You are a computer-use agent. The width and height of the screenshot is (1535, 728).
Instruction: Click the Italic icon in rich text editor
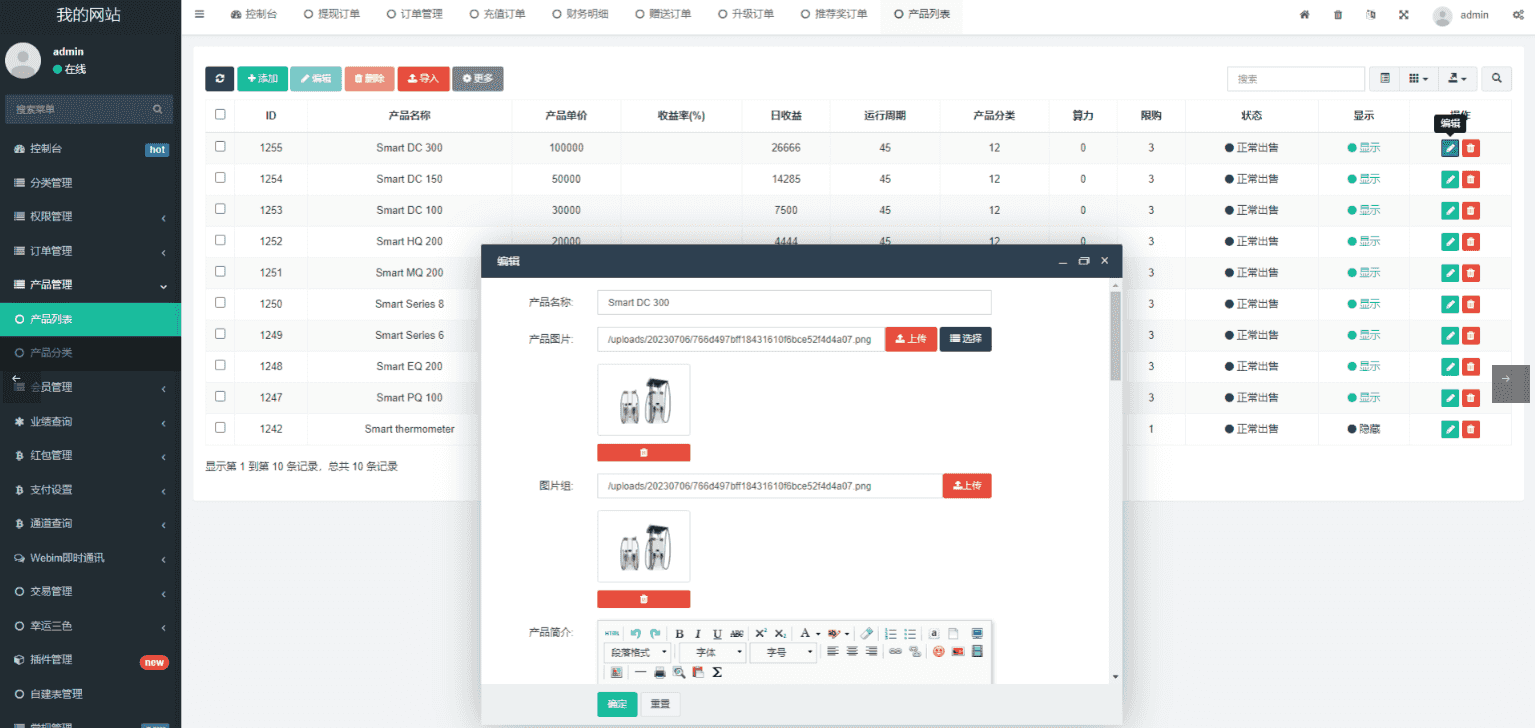coord(698,634)
